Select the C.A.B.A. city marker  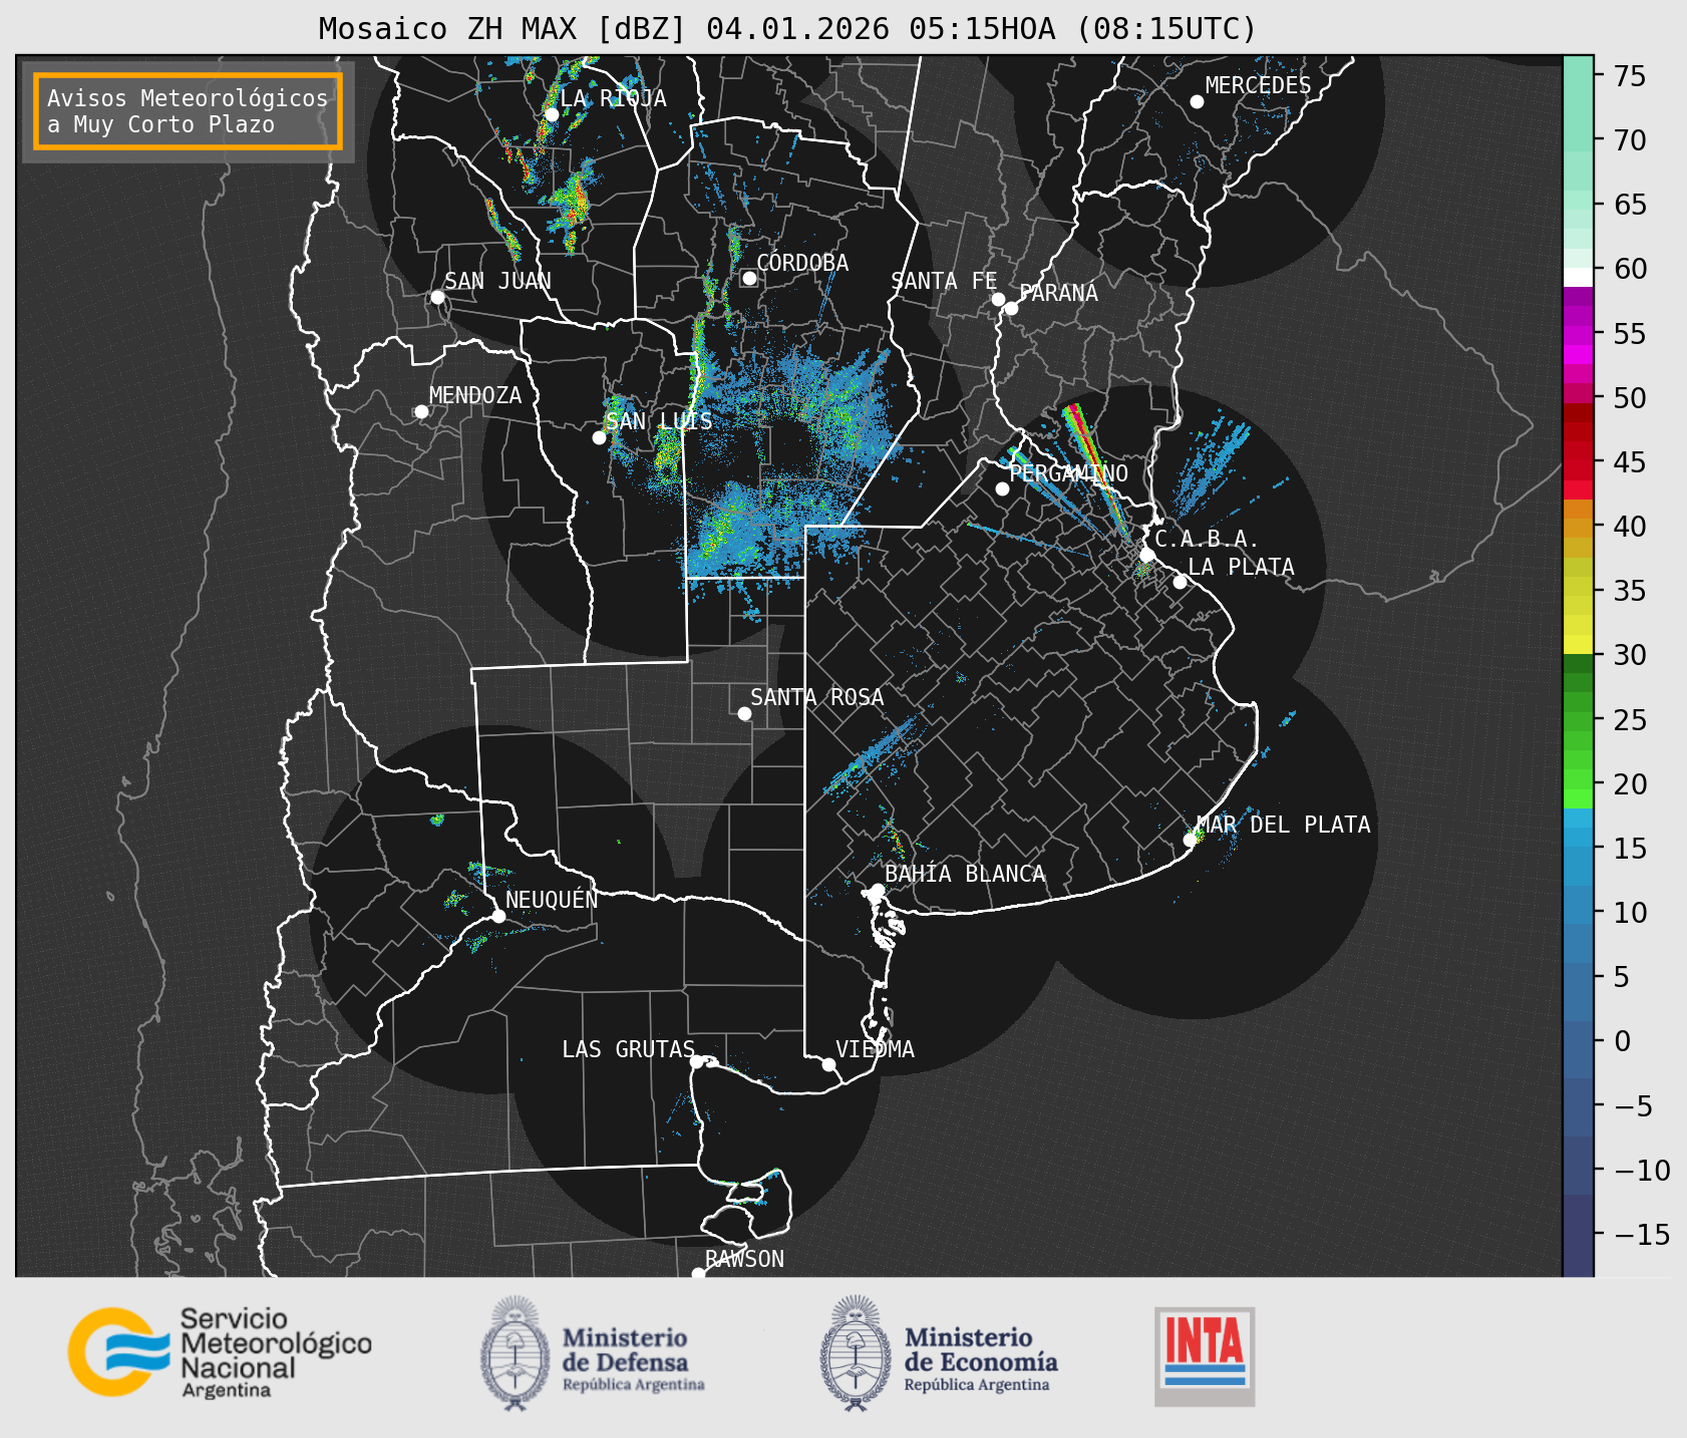[1147, 555]
